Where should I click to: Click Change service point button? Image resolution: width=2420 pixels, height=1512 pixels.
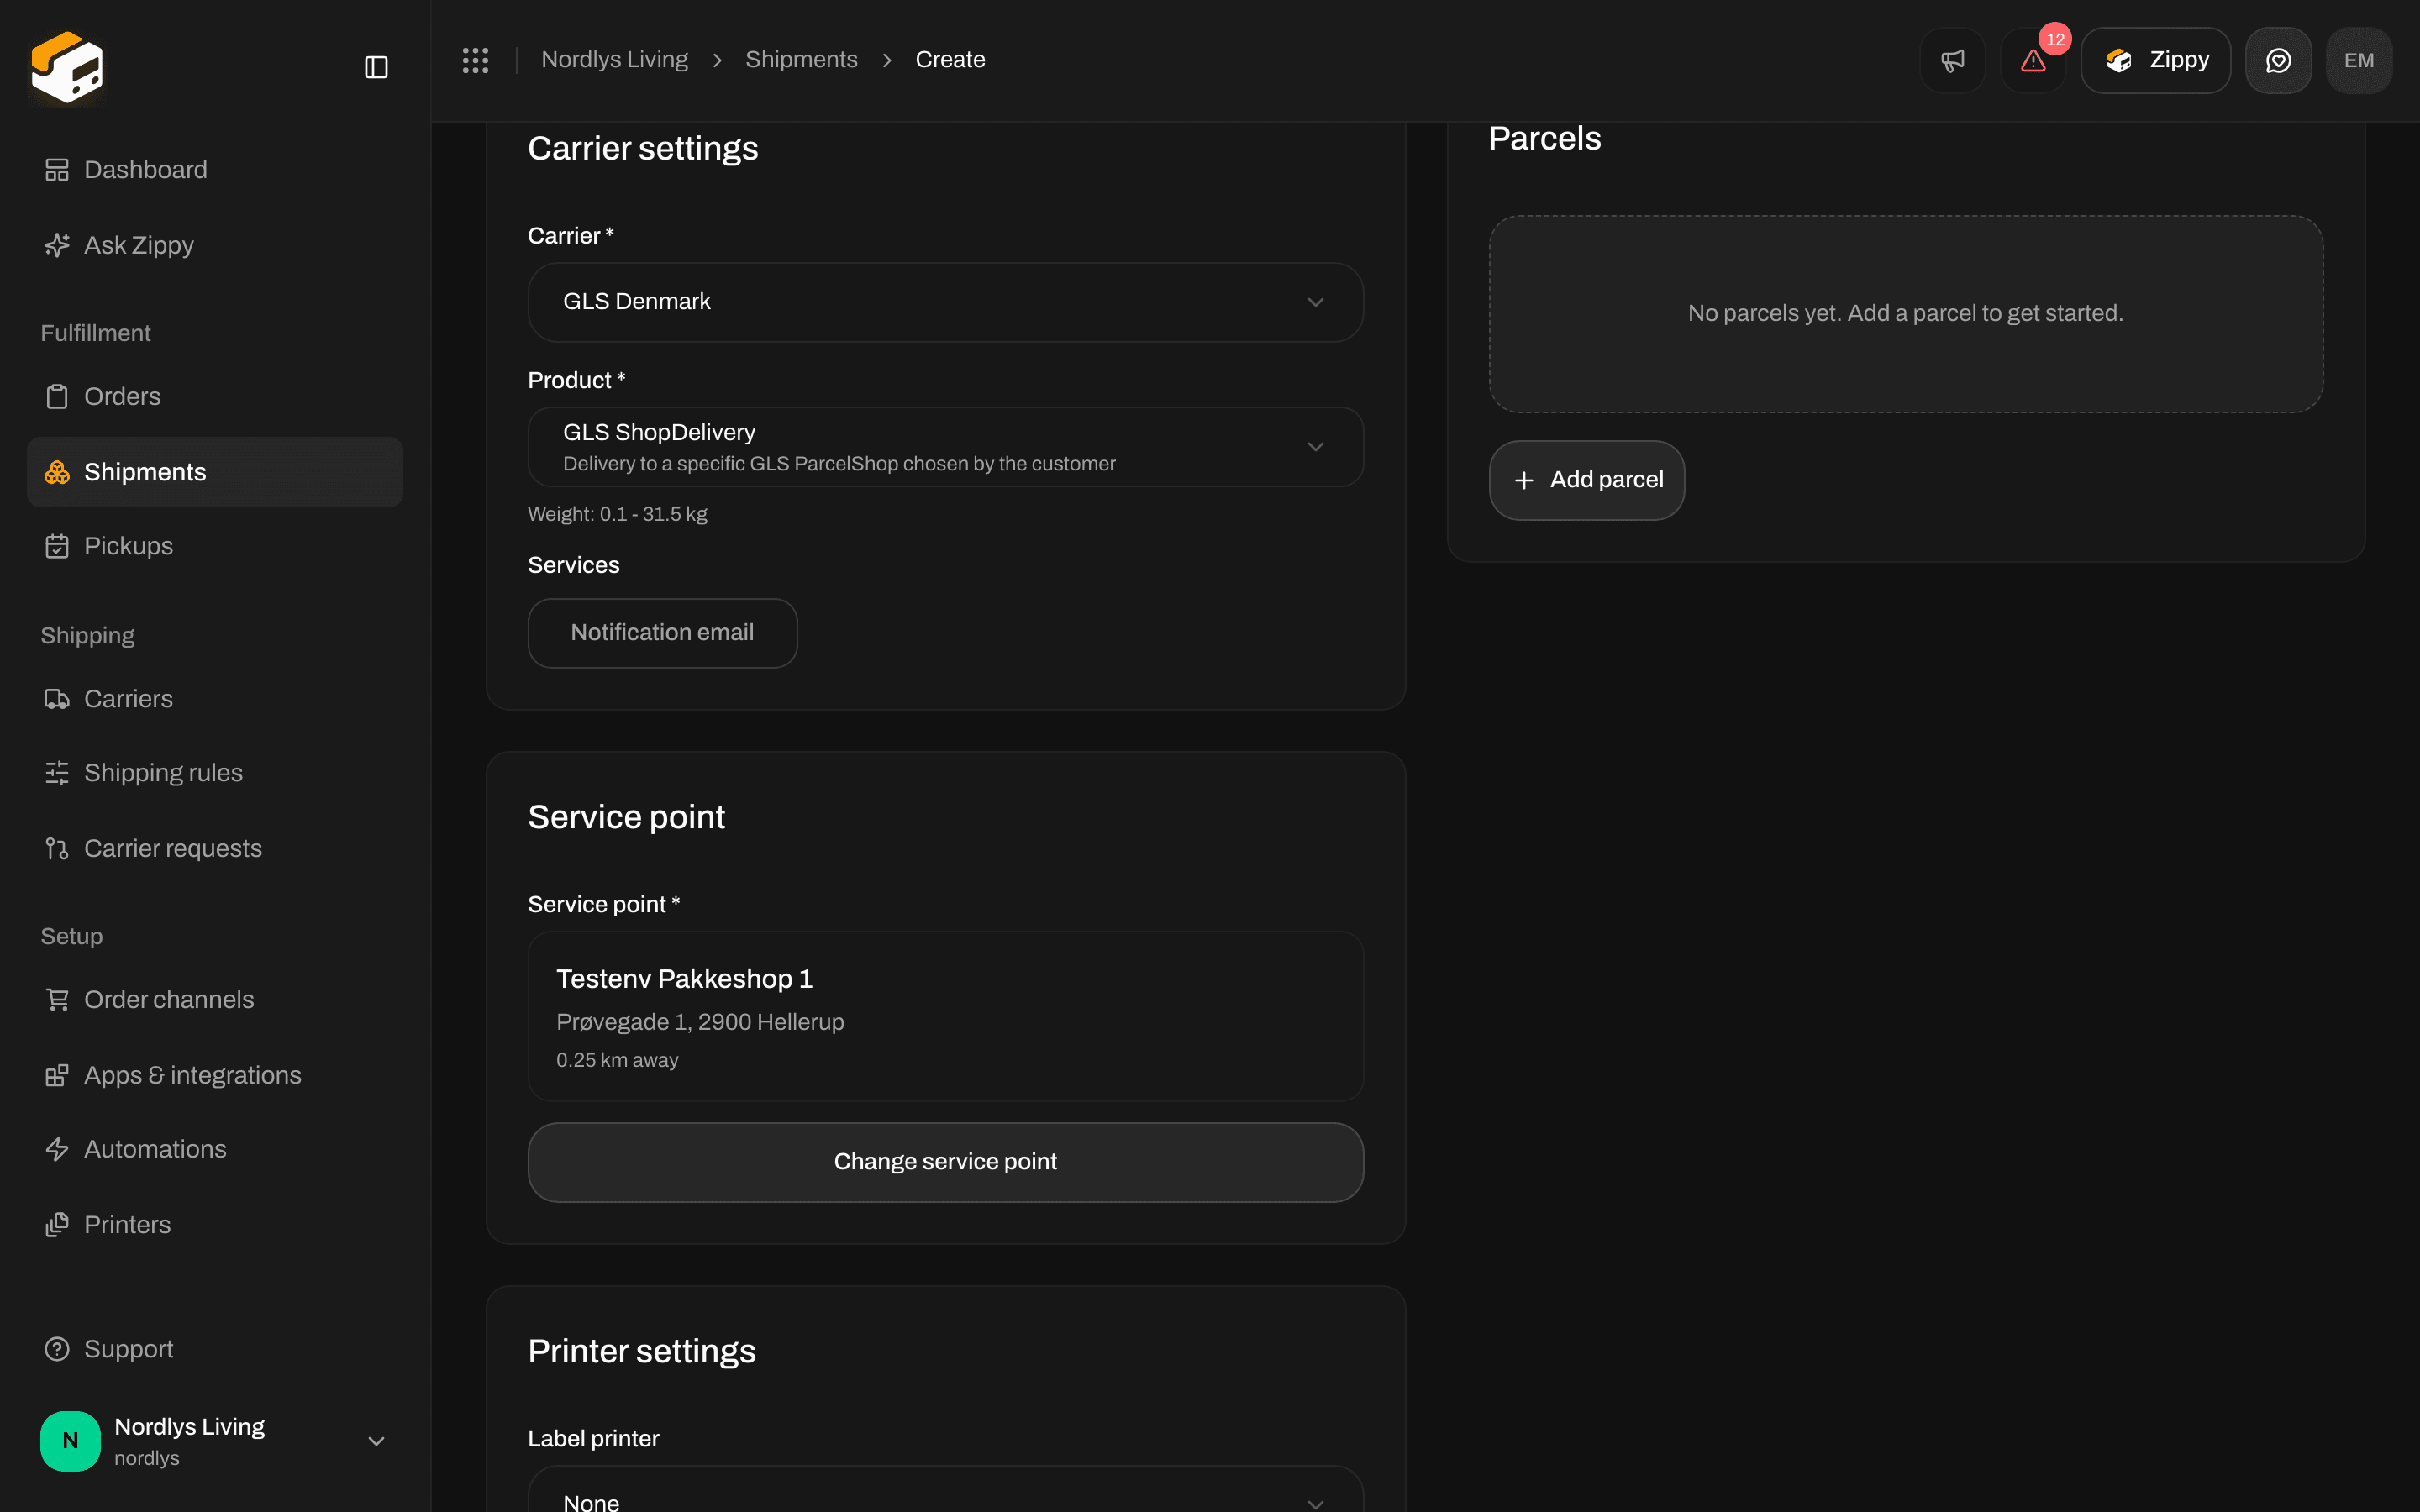945,1162
